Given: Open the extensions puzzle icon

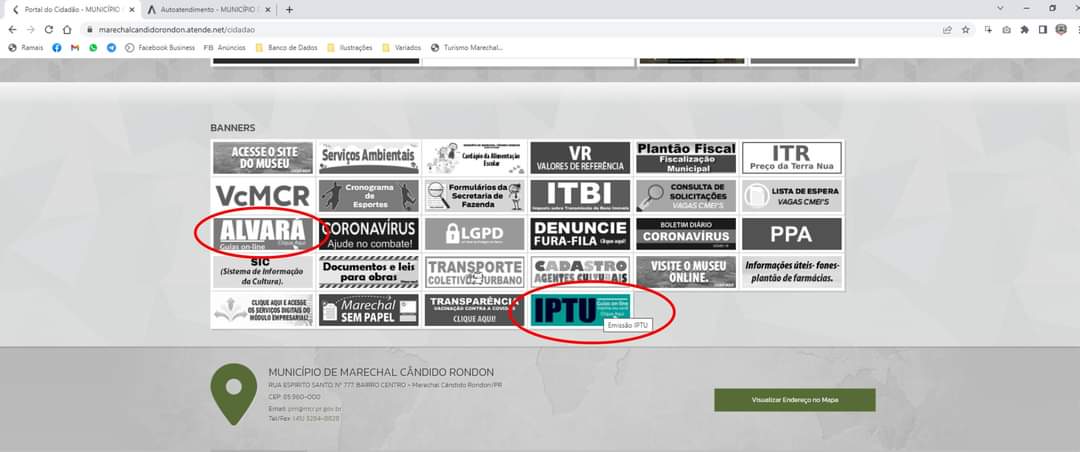Looking at the screenshot, I should [x=1024, y=30].
